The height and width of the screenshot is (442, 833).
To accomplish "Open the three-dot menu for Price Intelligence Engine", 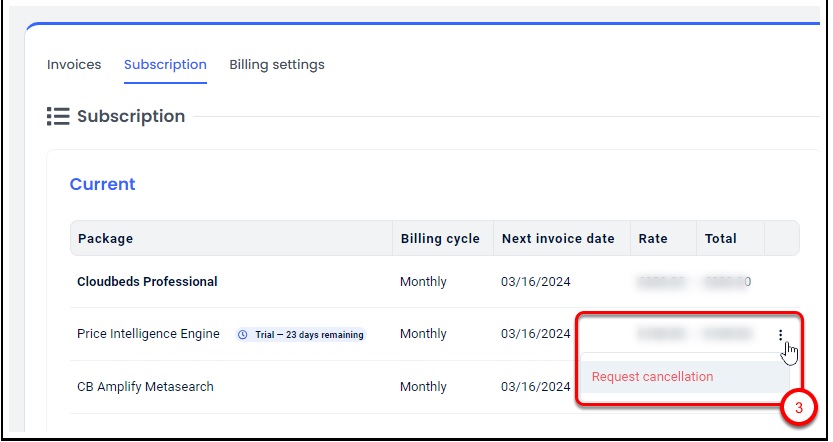I will point(781,335).
